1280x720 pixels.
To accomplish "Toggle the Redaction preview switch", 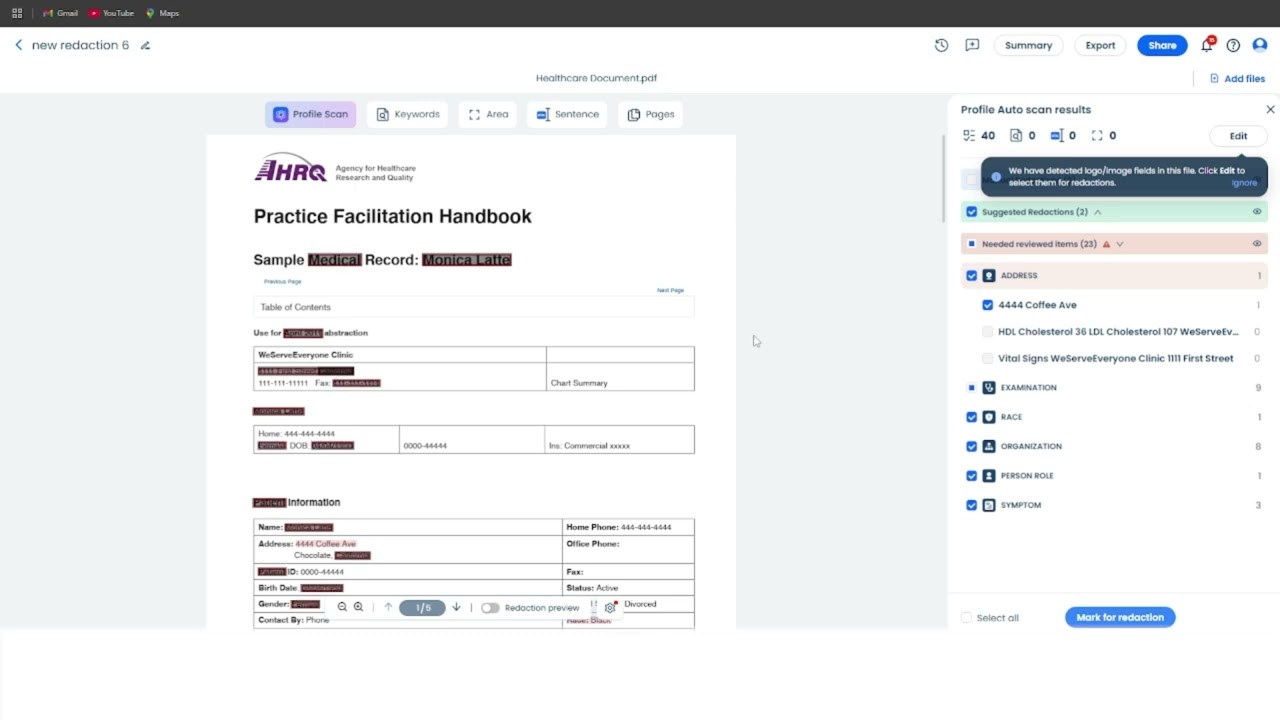I will pos(490,608).
